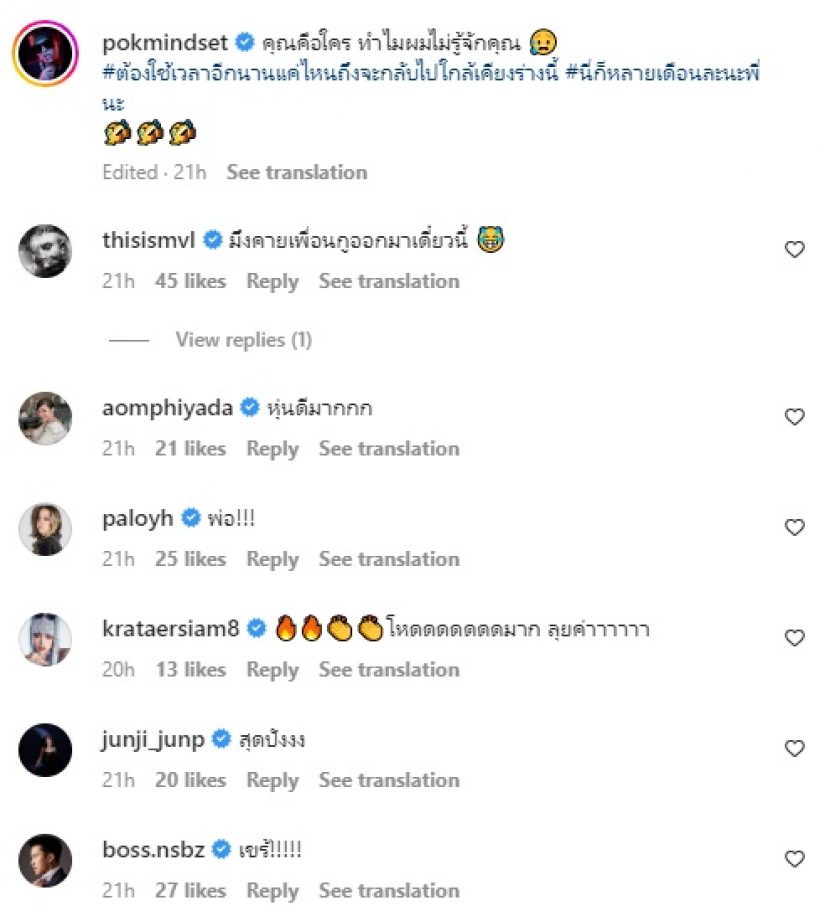Like the comment by thisismvl
820x921 pixels.
point(794,250)
